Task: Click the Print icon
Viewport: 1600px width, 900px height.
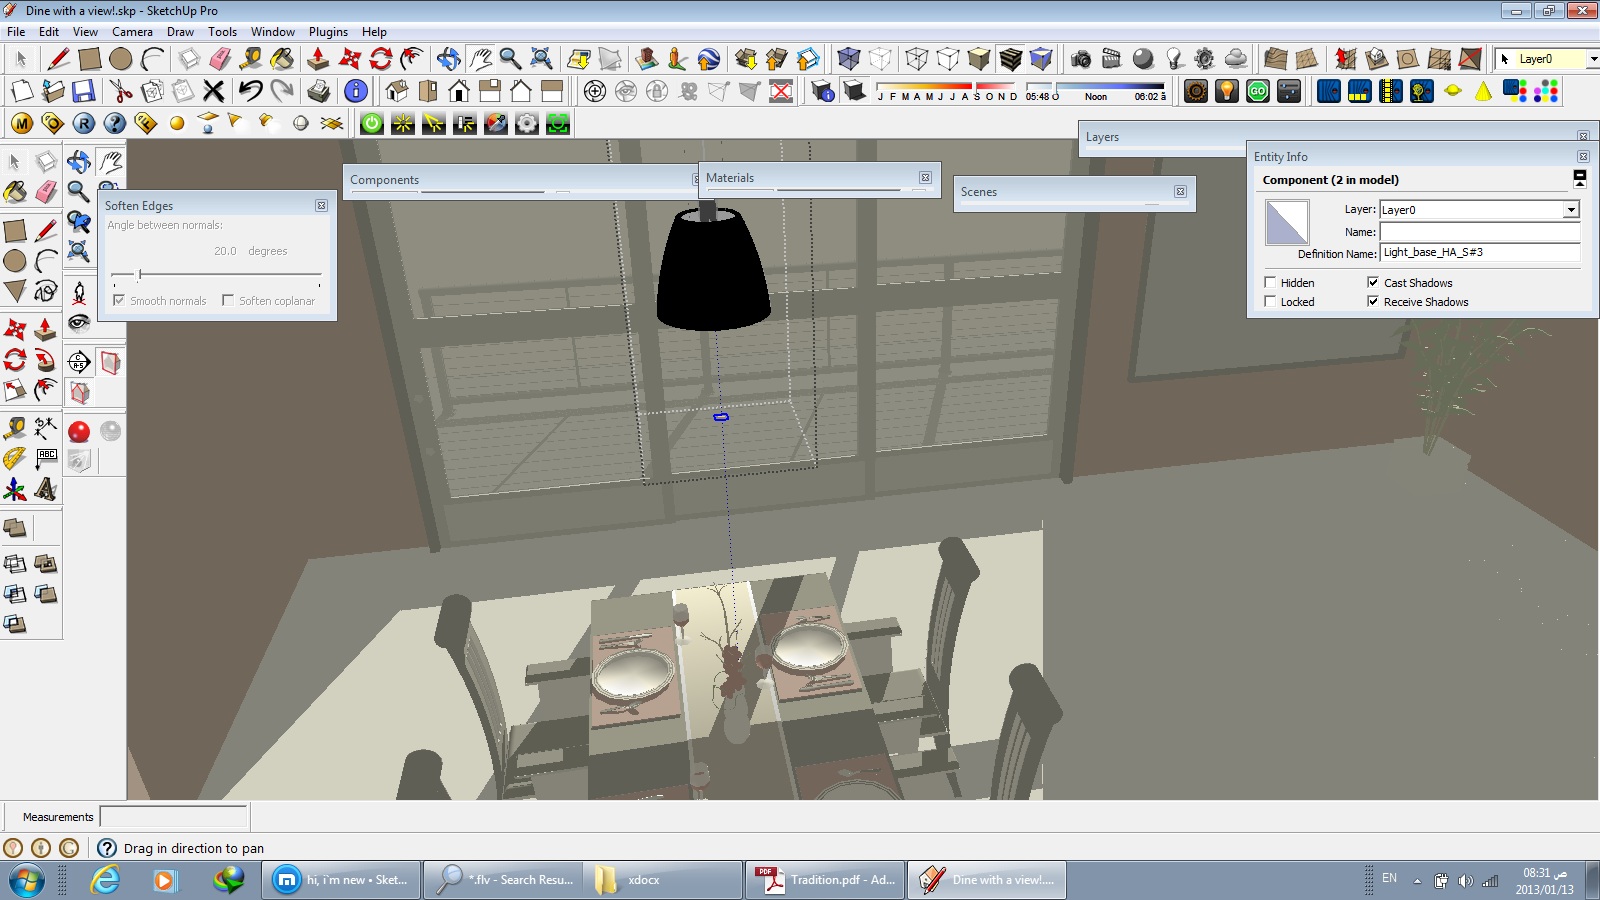Action: click(x=319, y=91)
